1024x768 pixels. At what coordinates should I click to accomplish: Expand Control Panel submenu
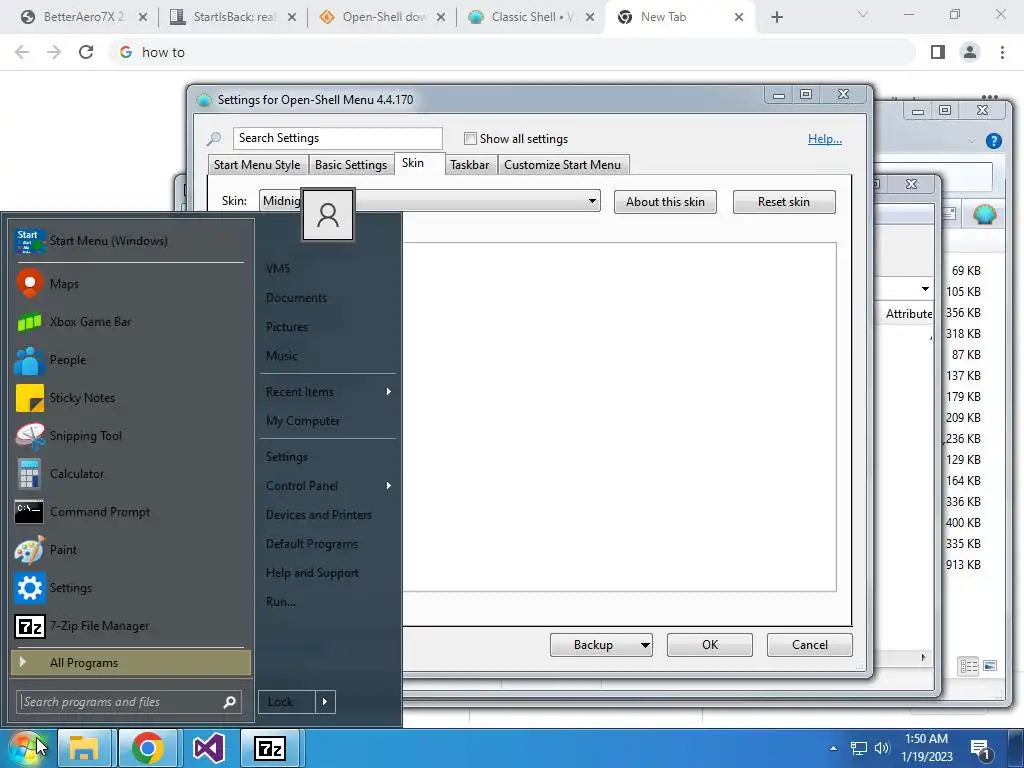click(x=389, y=486)
